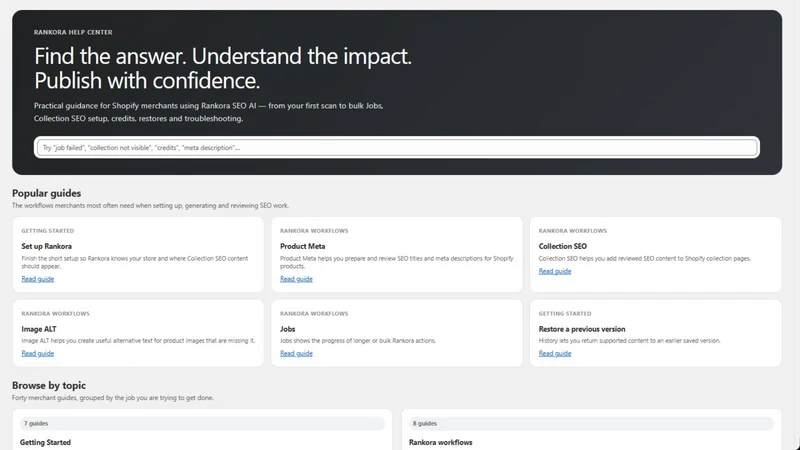Click the Browse by topic heading
The image size is (800, 450).
[x=49, y=385]
